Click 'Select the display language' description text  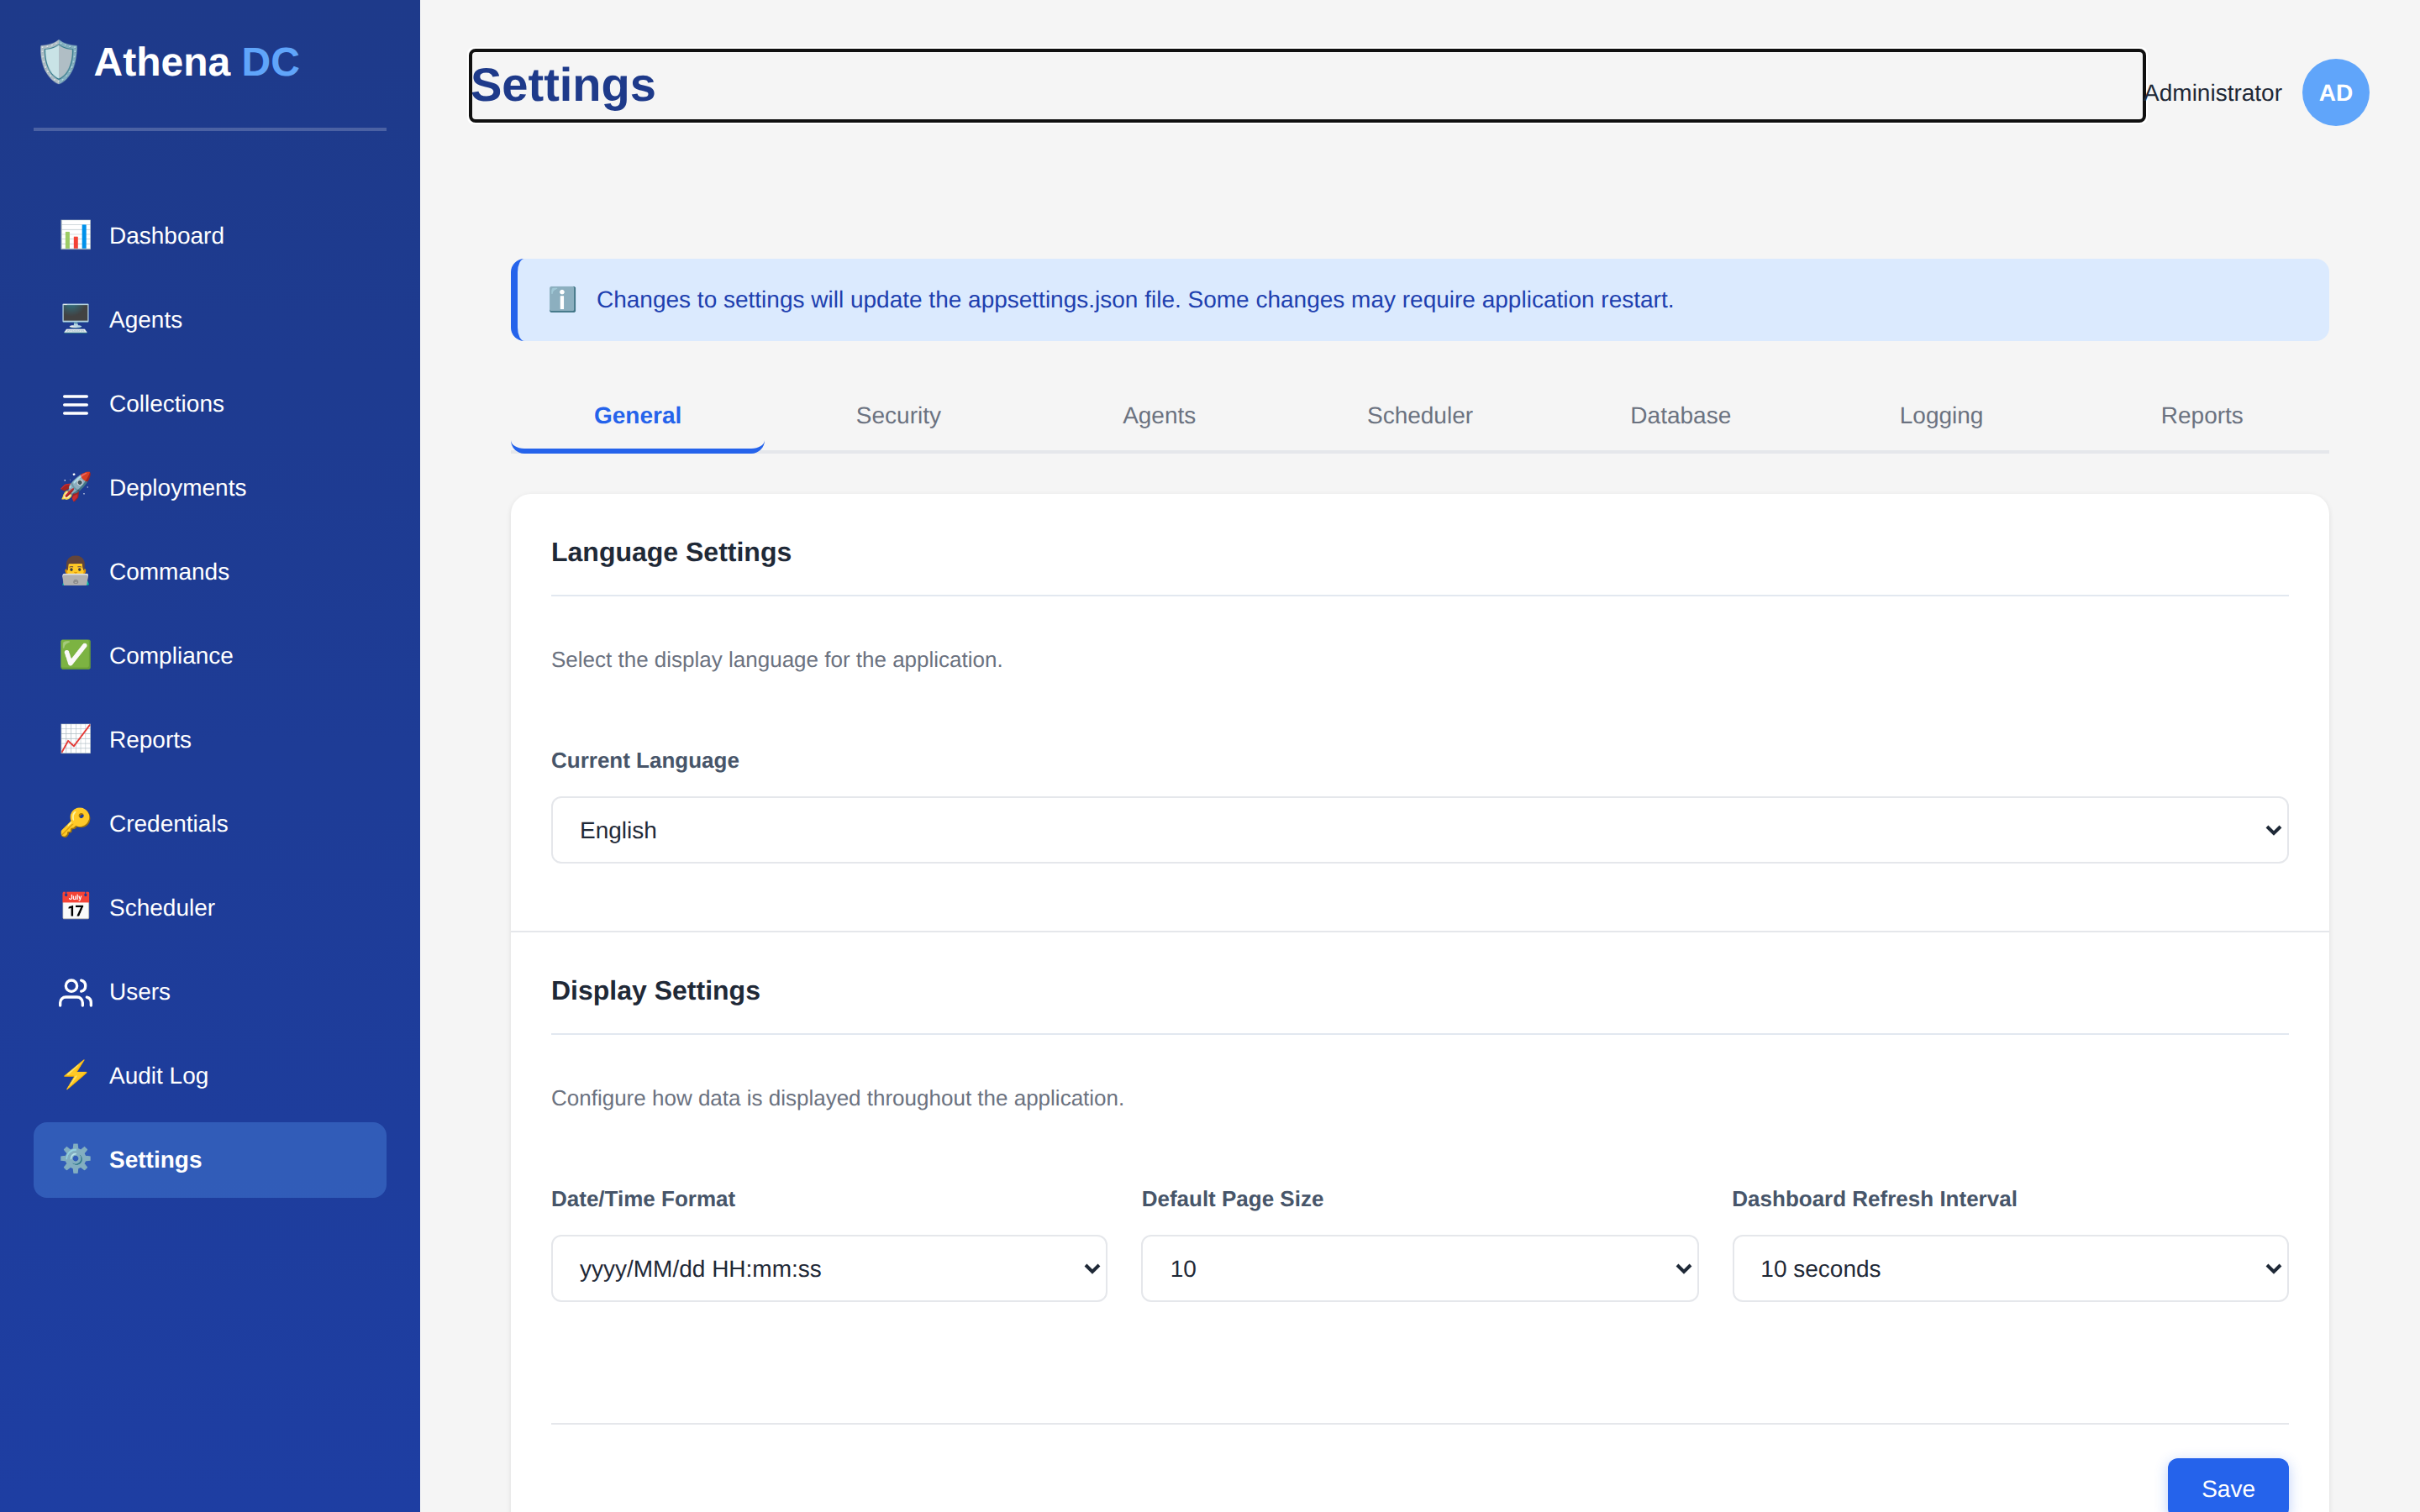[x=776, y=659]
